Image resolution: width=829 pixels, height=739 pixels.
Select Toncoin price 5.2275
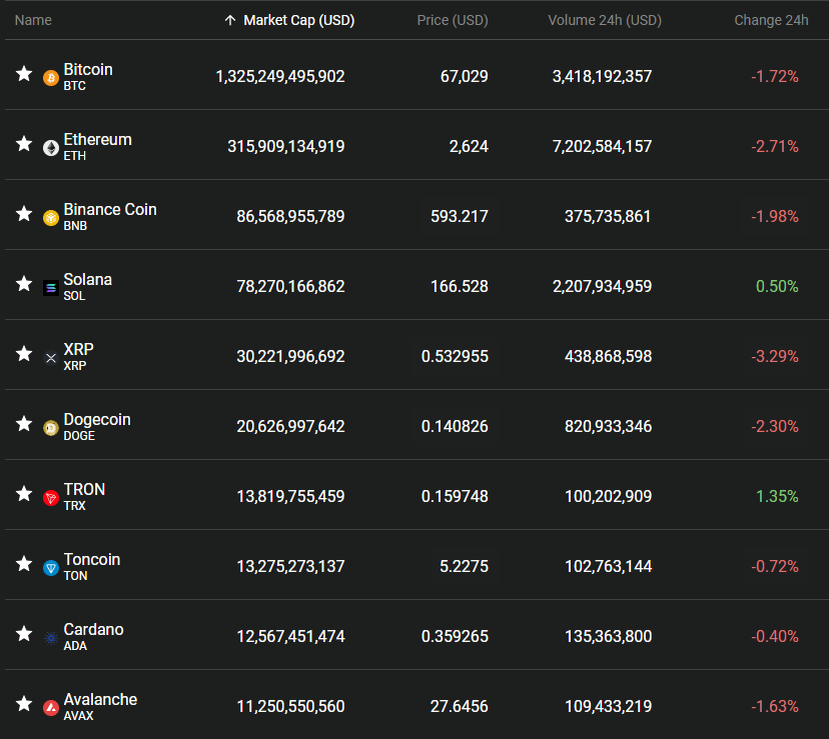464,566
